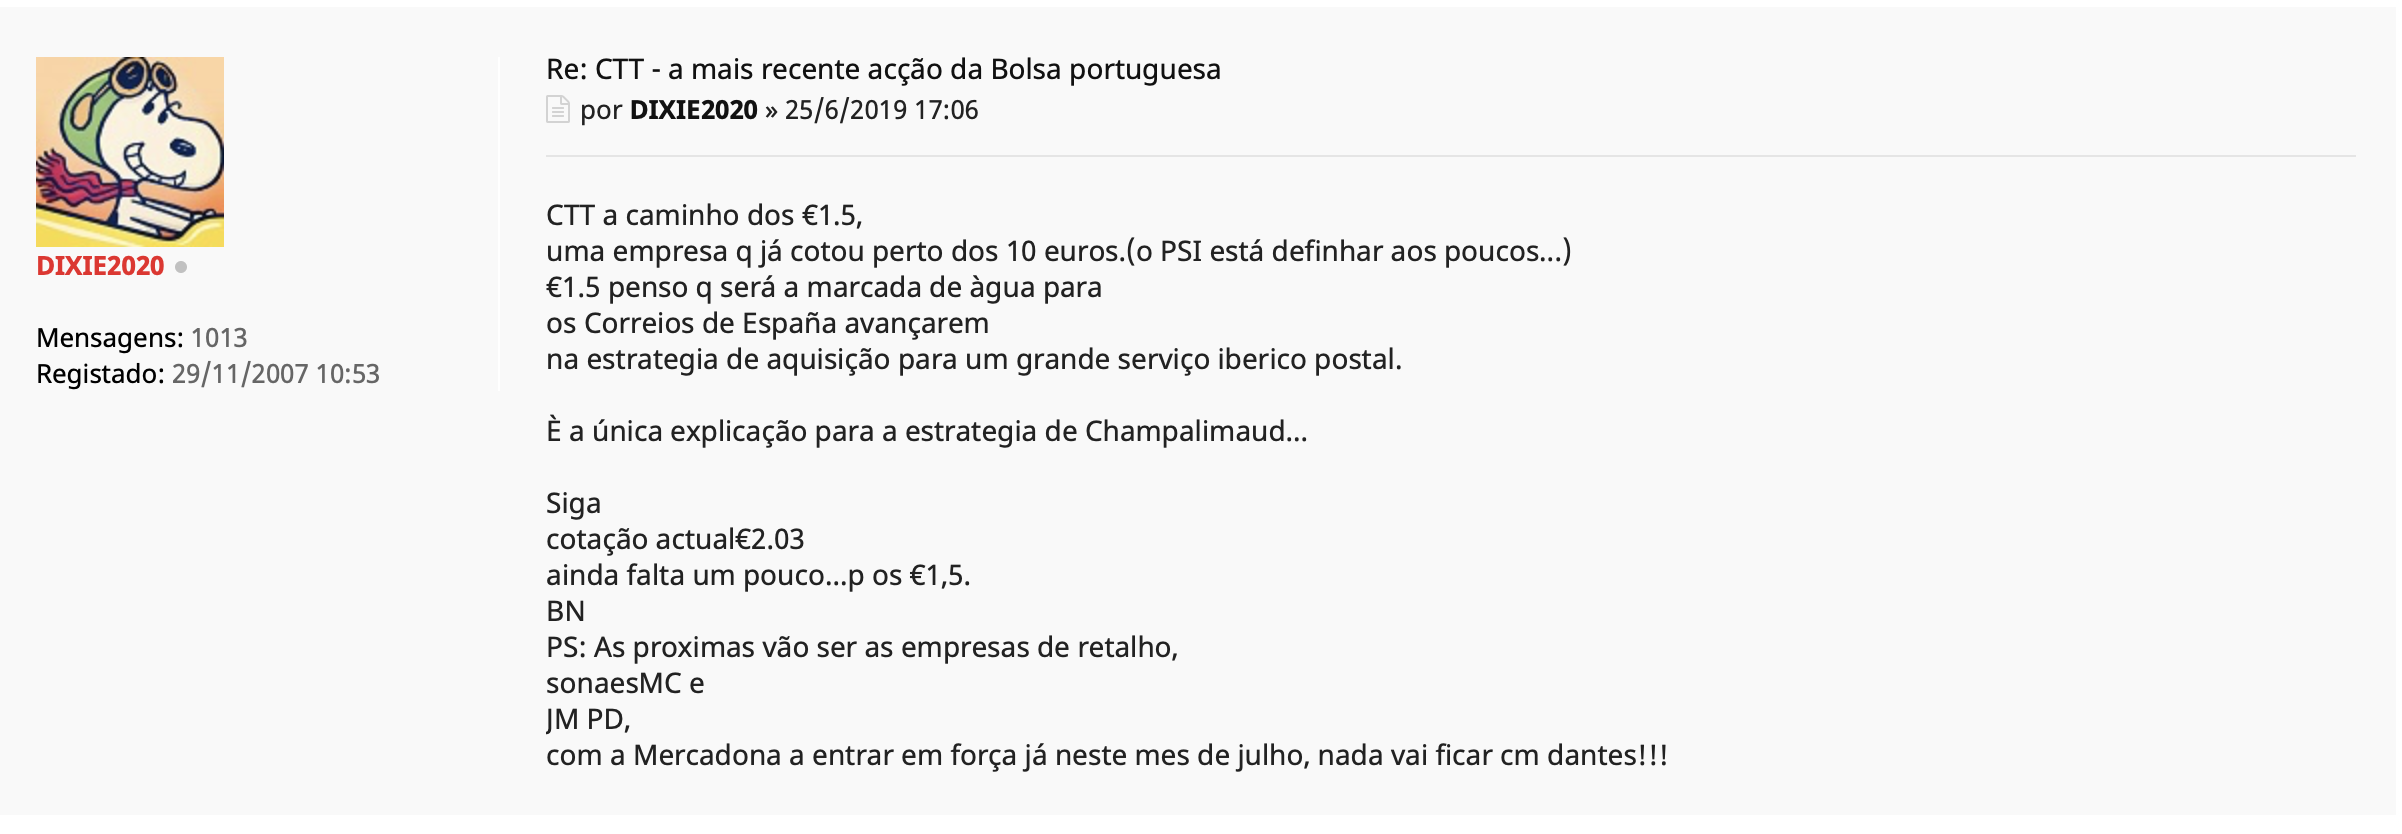Click the text "sonaesMC e"
Image resolution: width=2402 pixels, height=834 pixels.
625,683
